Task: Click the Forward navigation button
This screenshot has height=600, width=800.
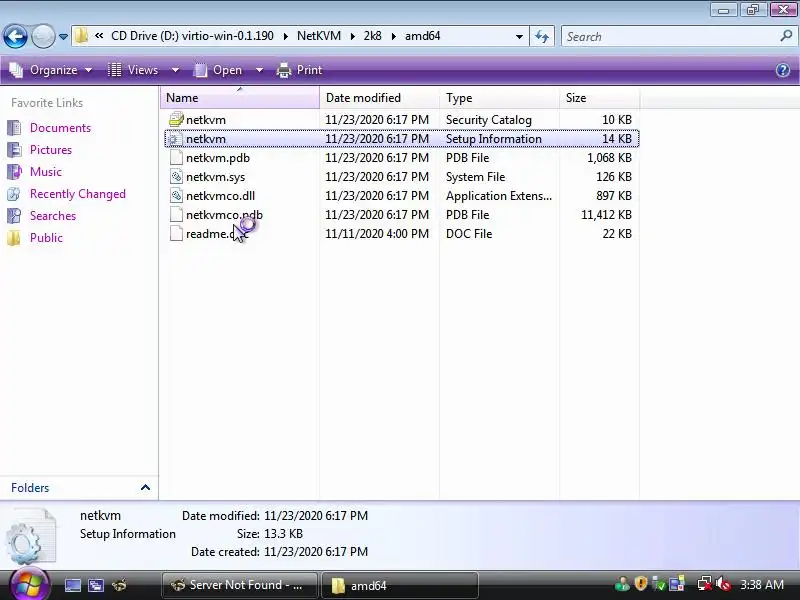Action: click(x=43, y=36)
